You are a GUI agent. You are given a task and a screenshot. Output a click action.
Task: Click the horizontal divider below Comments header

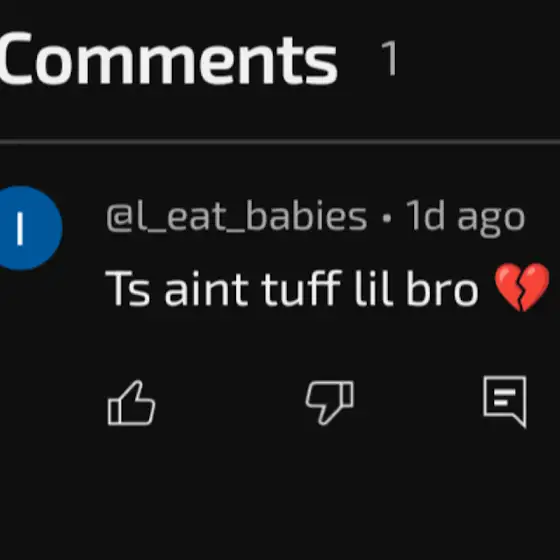point(280,142)
